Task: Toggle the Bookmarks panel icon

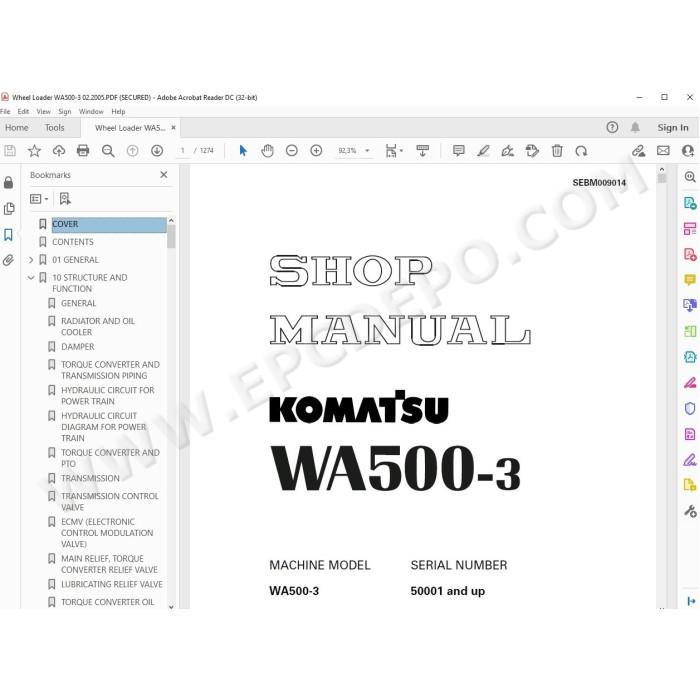Action: click(x=8, y=235)
